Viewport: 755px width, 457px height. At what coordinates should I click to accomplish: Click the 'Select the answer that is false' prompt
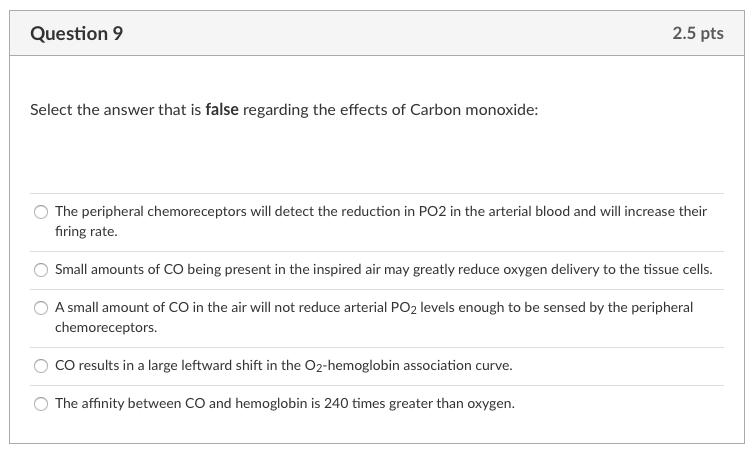coord(284,110)
